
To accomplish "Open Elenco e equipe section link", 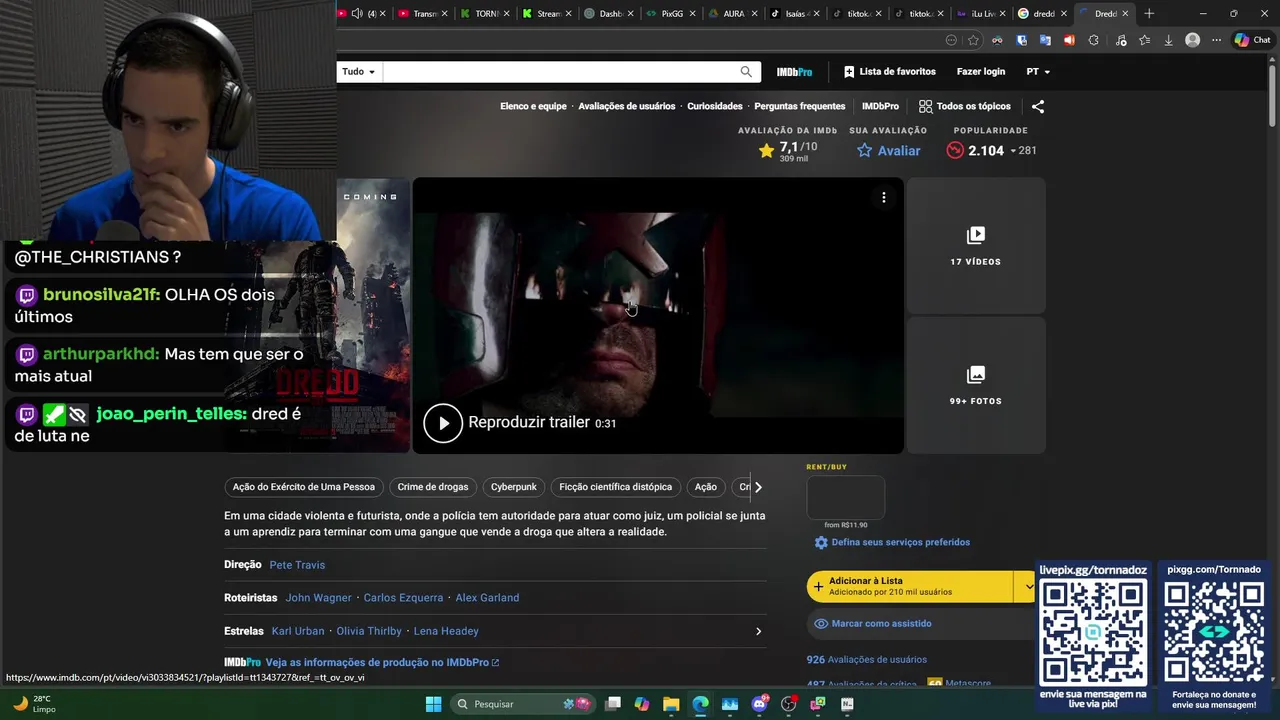I will click(x=533, y=106).
